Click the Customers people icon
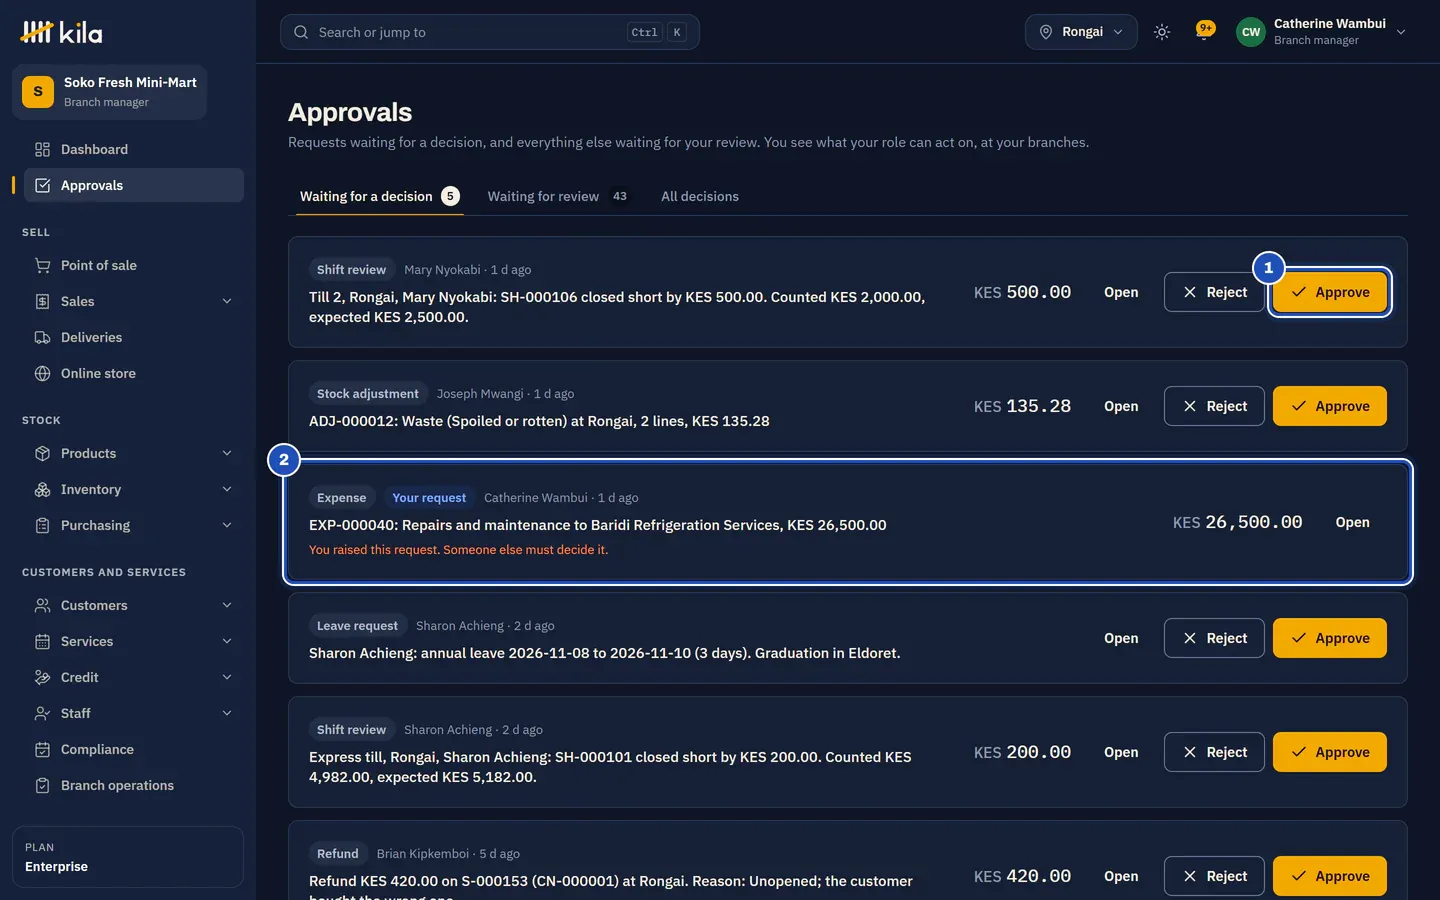The height and width of the screenshot is (900, 1440). [42, 605]
